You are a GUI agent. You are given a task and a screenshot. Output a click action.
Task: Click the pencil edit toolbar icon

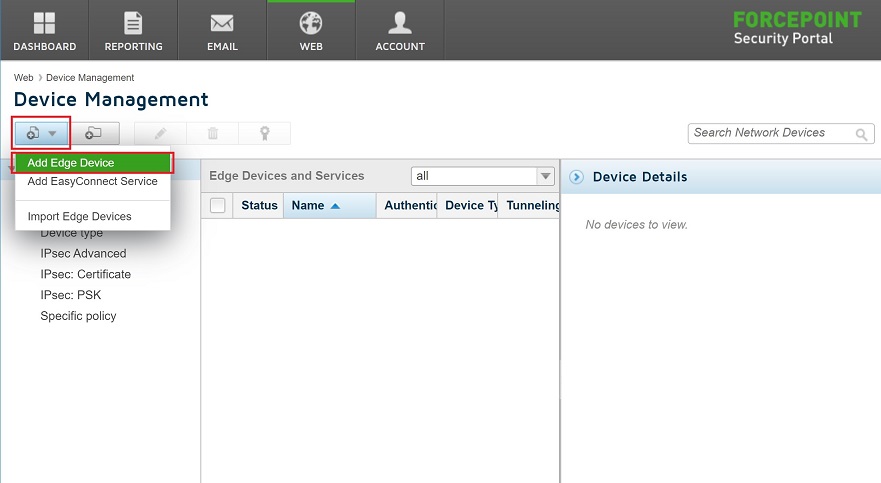tap(160, 133)
